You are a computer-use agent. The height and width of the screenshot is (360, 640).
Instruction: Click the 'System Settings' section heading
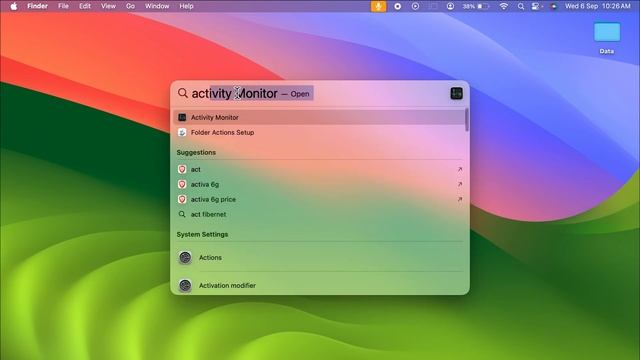tap(202, 234)
